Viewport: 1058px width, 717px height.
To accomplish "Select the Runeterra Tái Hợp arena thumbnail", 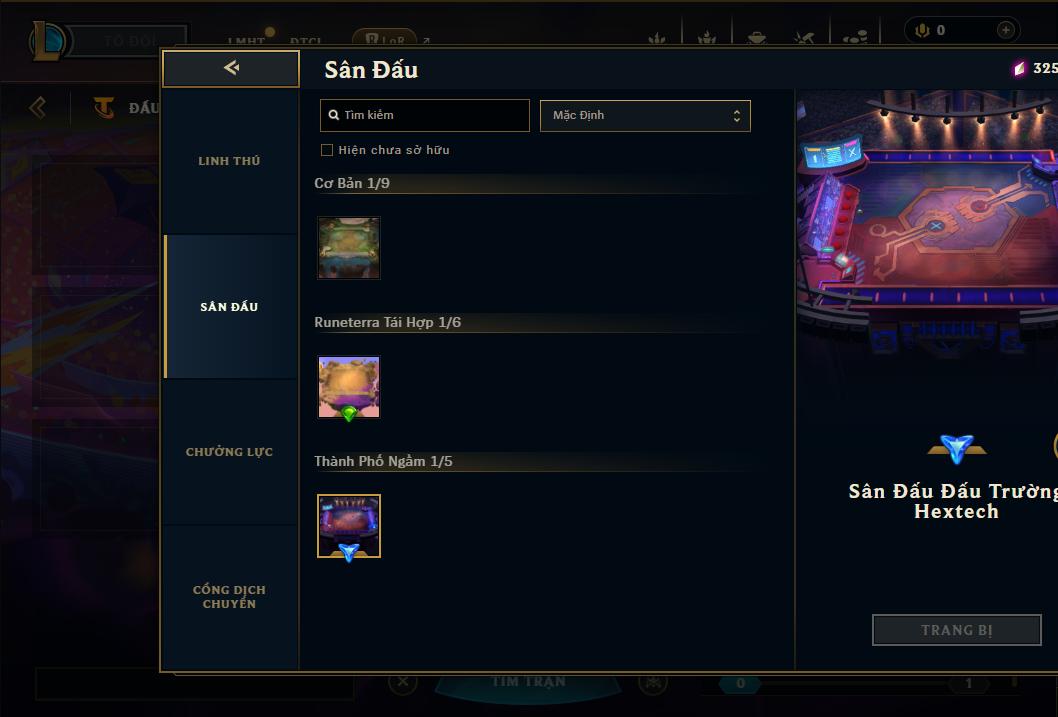I will pyautogui.click(x=349, y=387).
